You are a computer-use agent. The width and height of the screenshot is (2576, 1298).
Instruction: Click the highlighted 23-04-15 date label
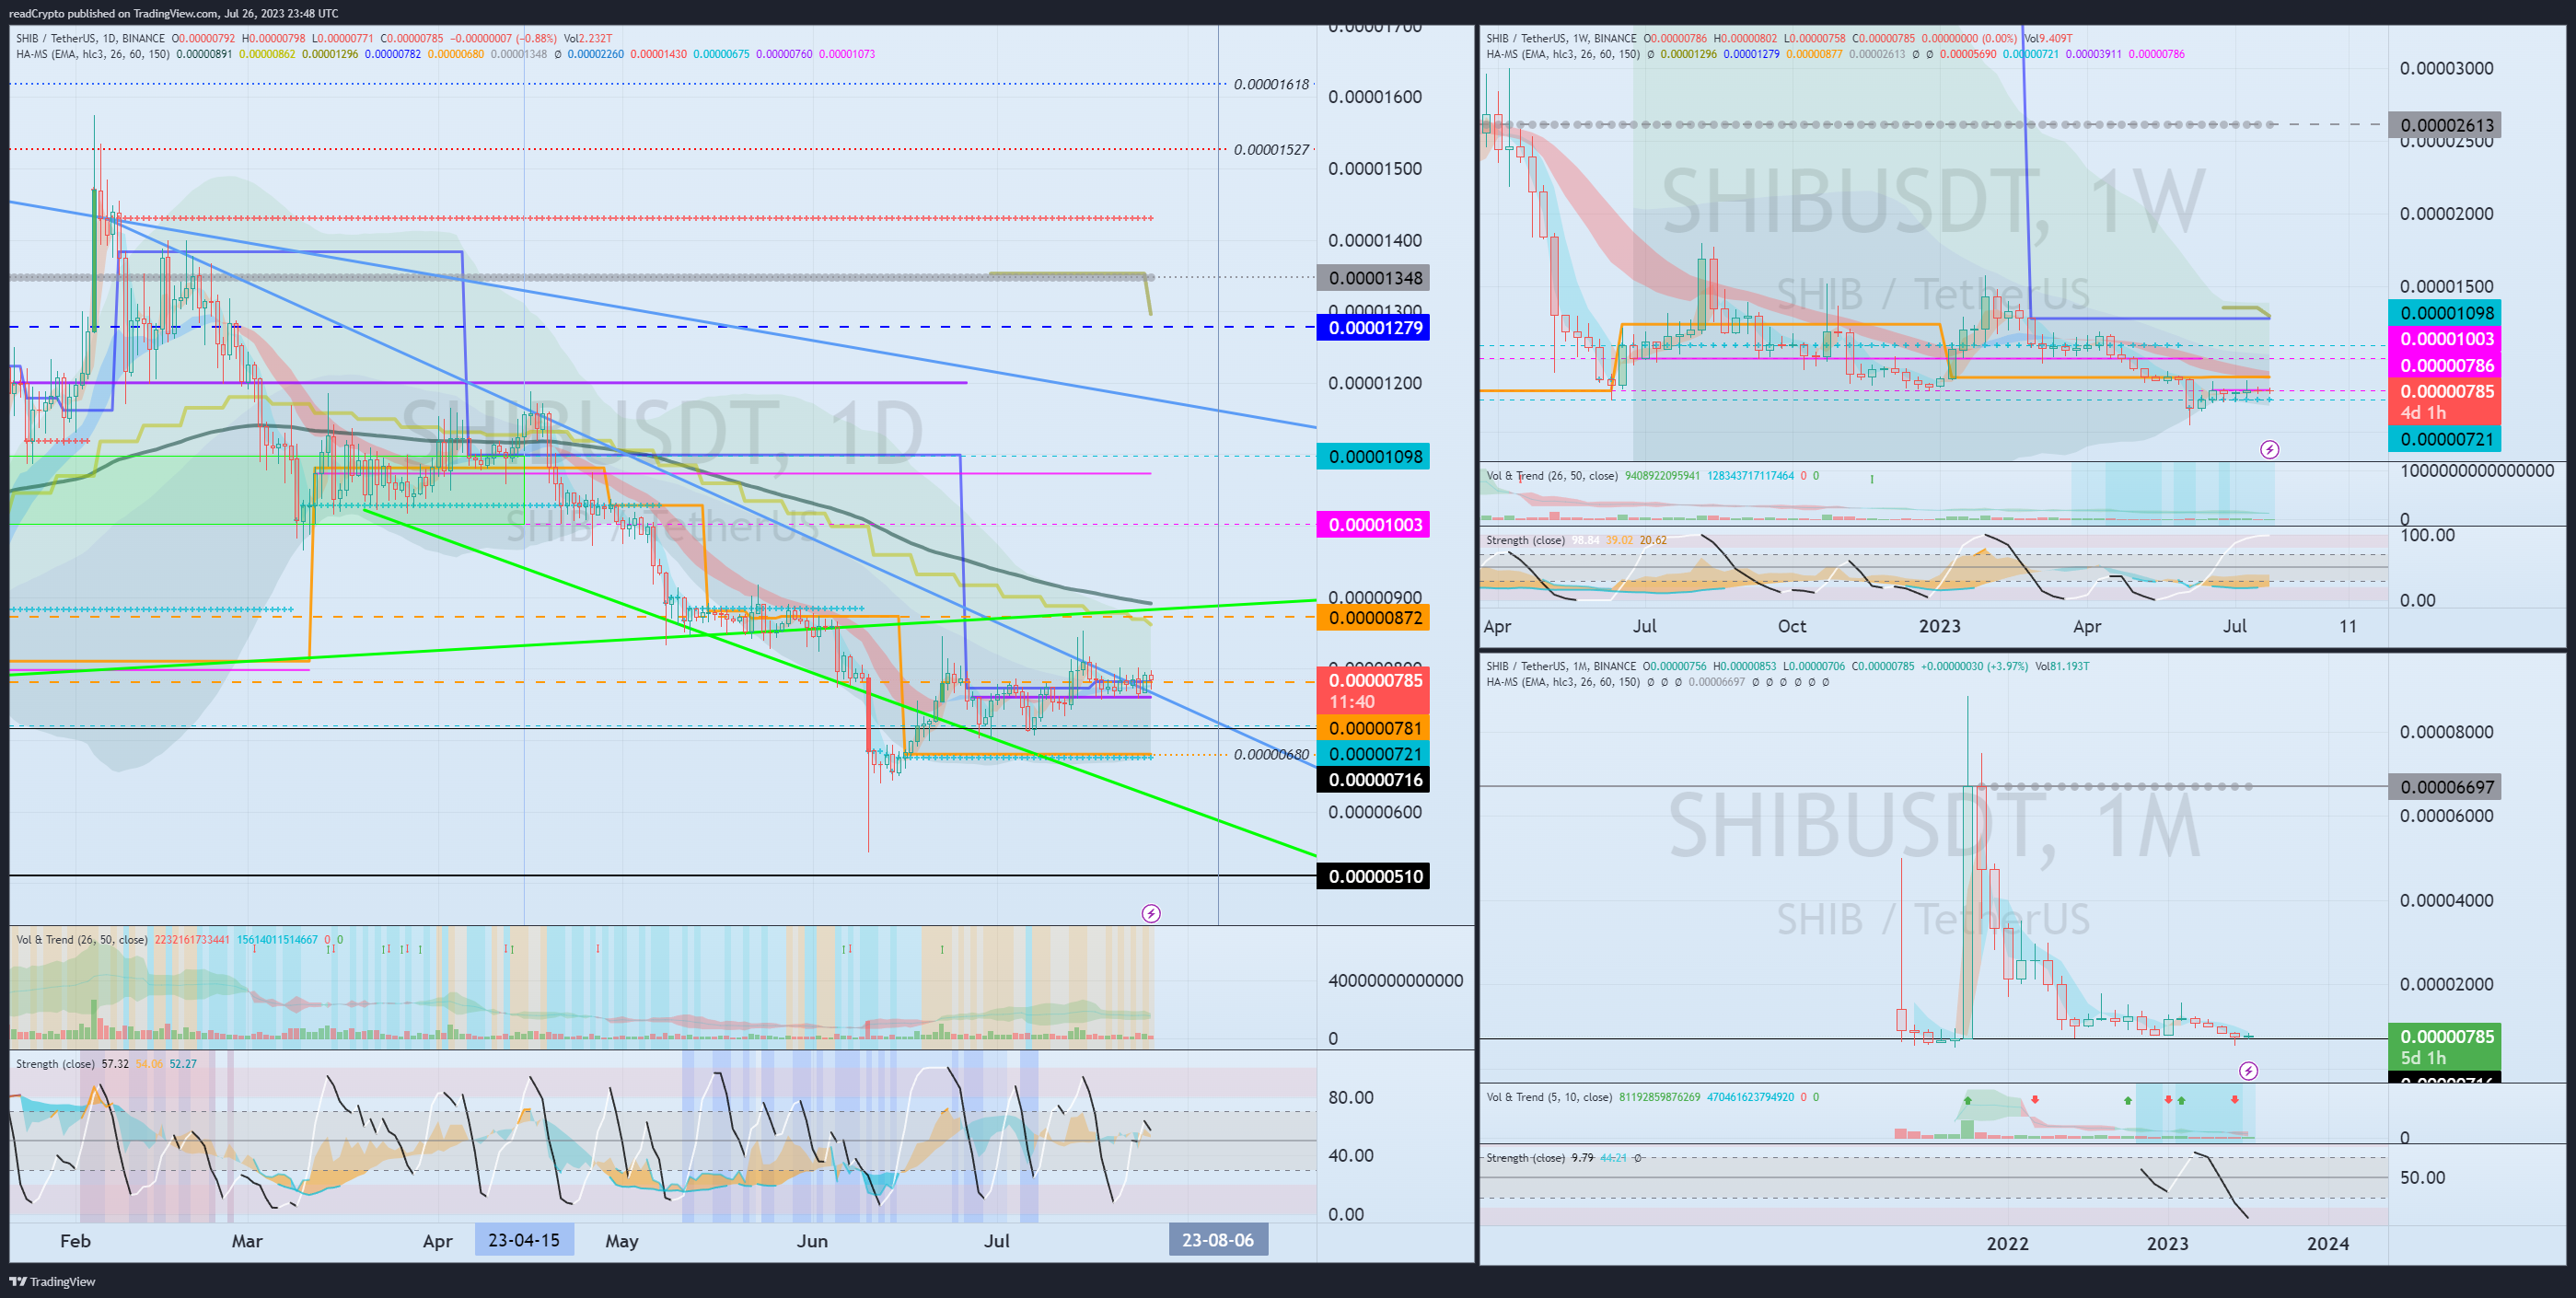[x=524, y=1240]
